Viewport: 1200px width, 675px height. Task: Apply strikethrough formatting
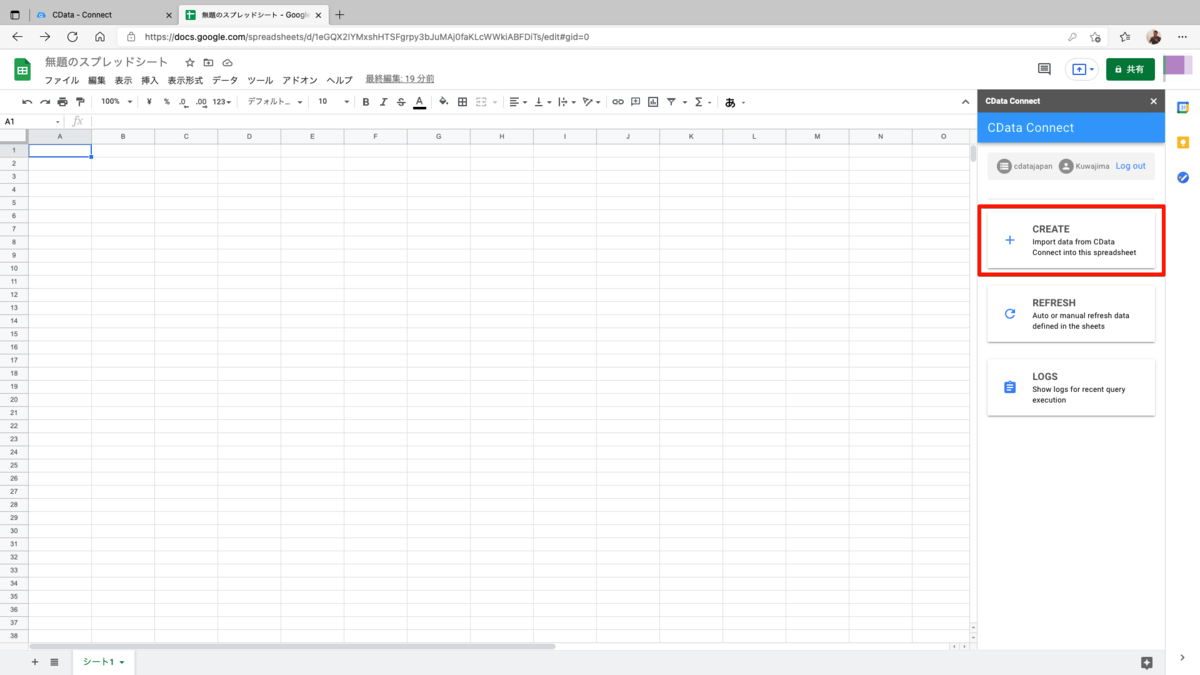click(x=401, y=102)
